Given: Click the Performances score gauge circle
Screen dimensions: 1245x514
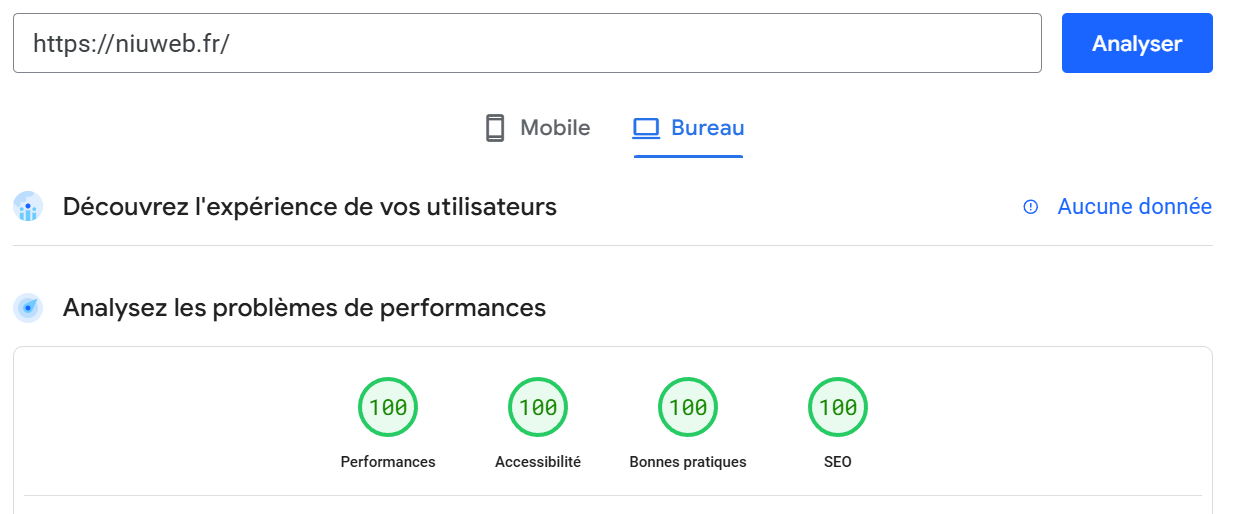Looking at the screenshot, I should (388, 407).
